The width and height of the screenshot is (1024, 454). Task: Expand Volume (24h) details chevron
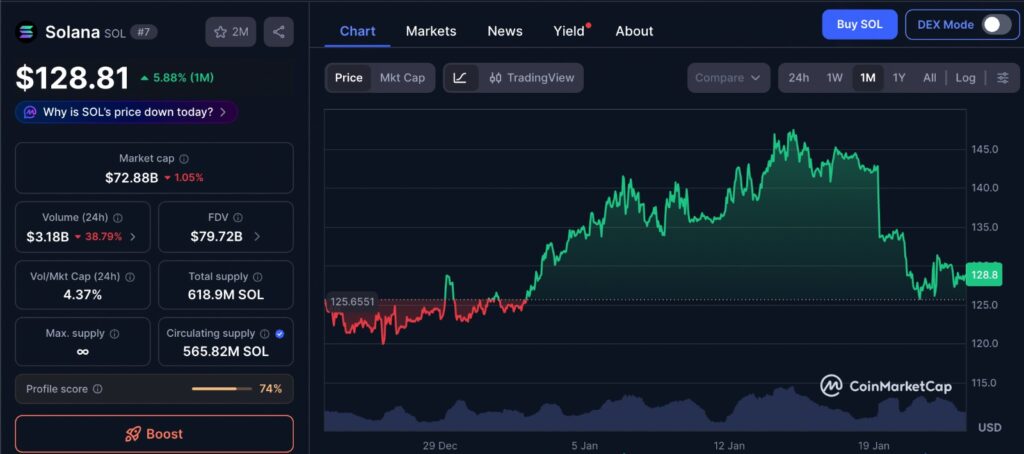(x=133, y=236)
